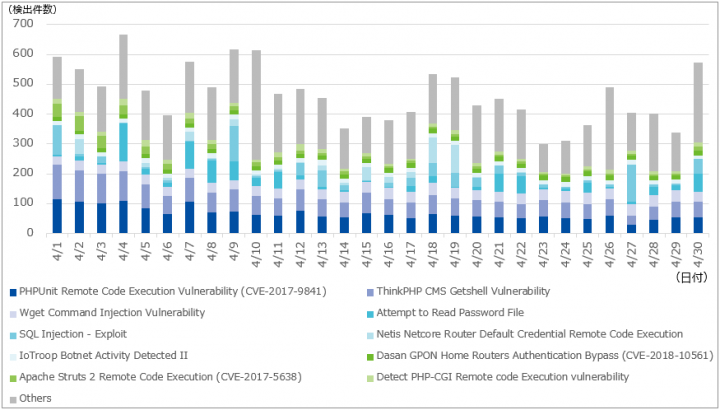
Task: Click the 4/18 date label on axis
Action: [x=433, y=254]
